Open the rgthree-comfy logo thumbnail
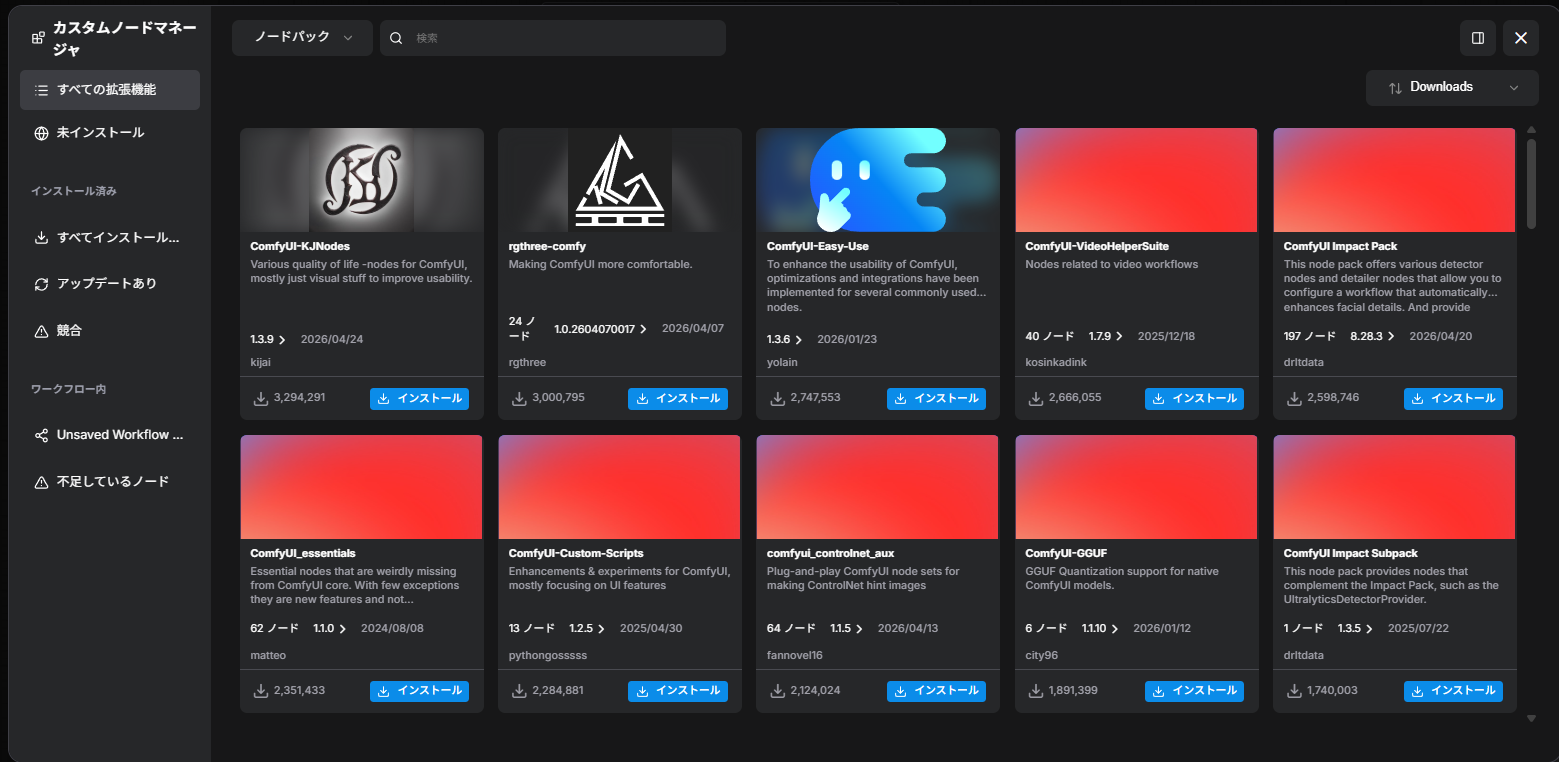This screenshot has height=762, width=1559. (x=620, y=180)
